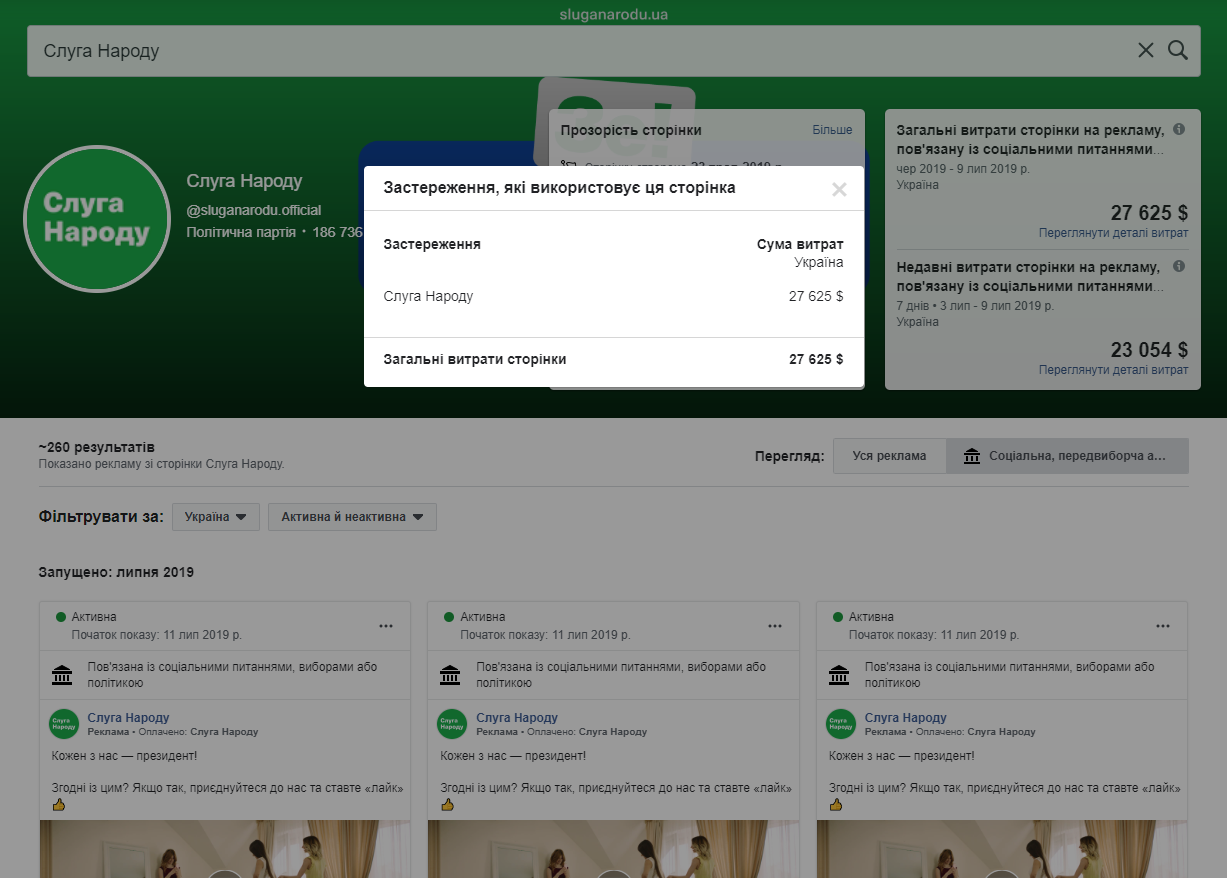The width and height of the screenshot is (1227, 878).
Task: Click the sluganarodu.ua text at the top
Action: pos(614,14)
